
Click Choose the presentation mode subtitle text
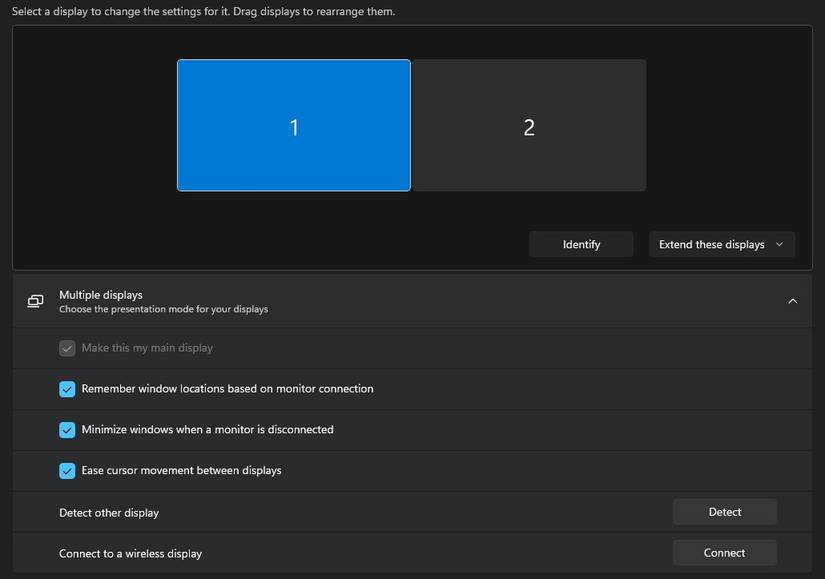tap(163, 309)
